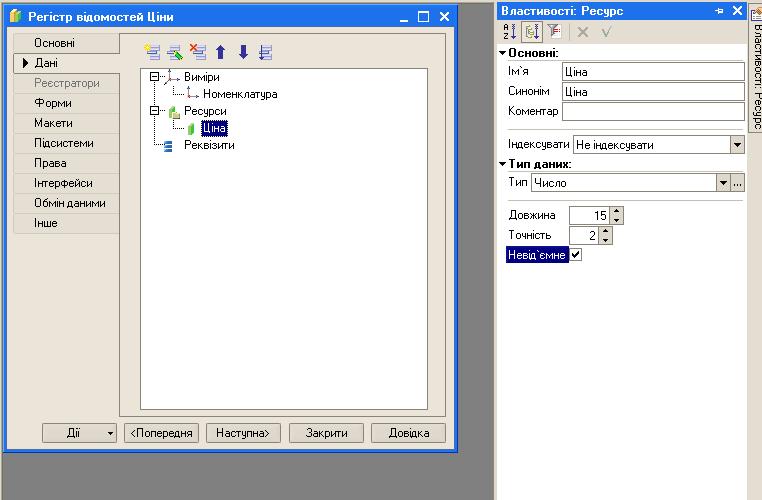Click the Тип ellipsis selection button
The image size is (762, 500).
point(737,183)
